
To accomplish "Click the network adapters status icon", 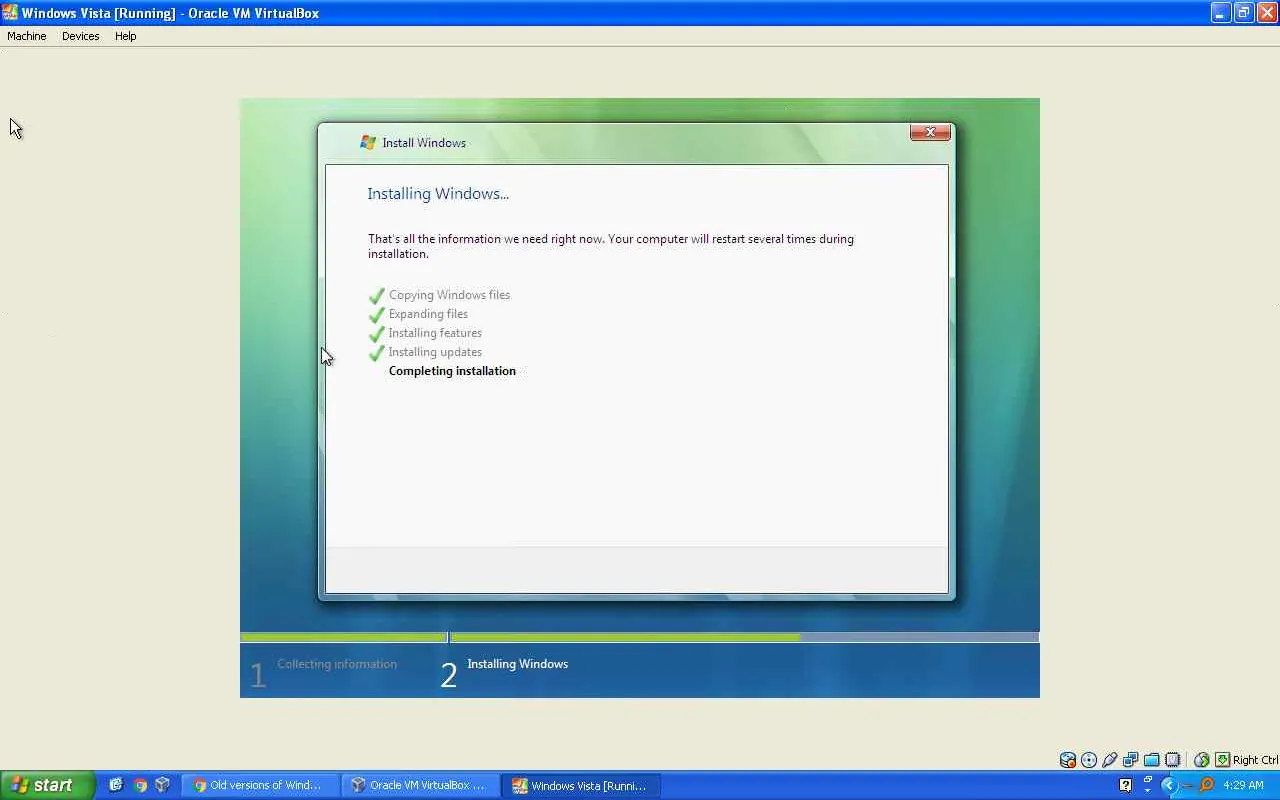I will tap(1131, 760).
